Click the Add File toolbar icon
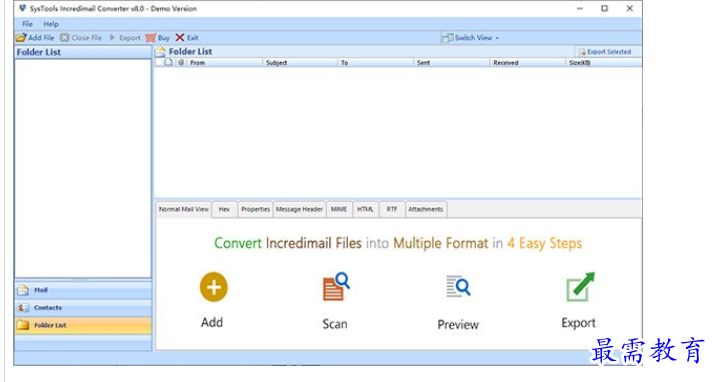The height and width of the screenshot is (382, 713). pos(21,38)
